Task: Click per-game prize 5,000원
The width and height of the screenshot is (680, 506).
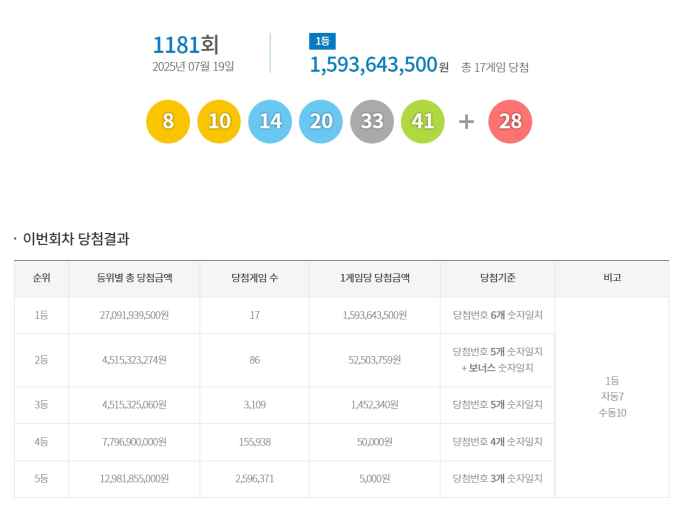Action: tap(375, 479)
